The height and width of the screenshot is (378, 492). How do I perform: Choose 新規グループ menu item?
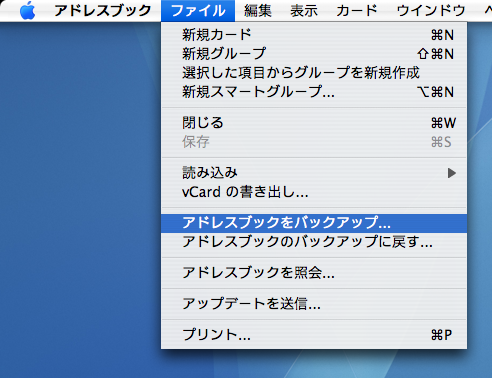click(x=314, y=54)
